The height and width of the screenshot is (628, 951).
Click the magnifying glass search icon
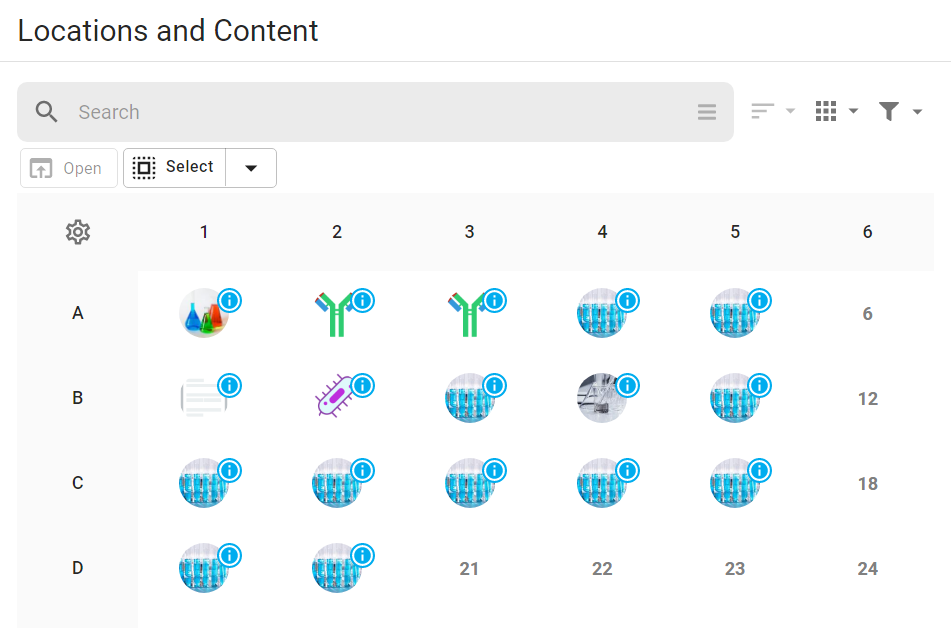click(x=46, y=112)
